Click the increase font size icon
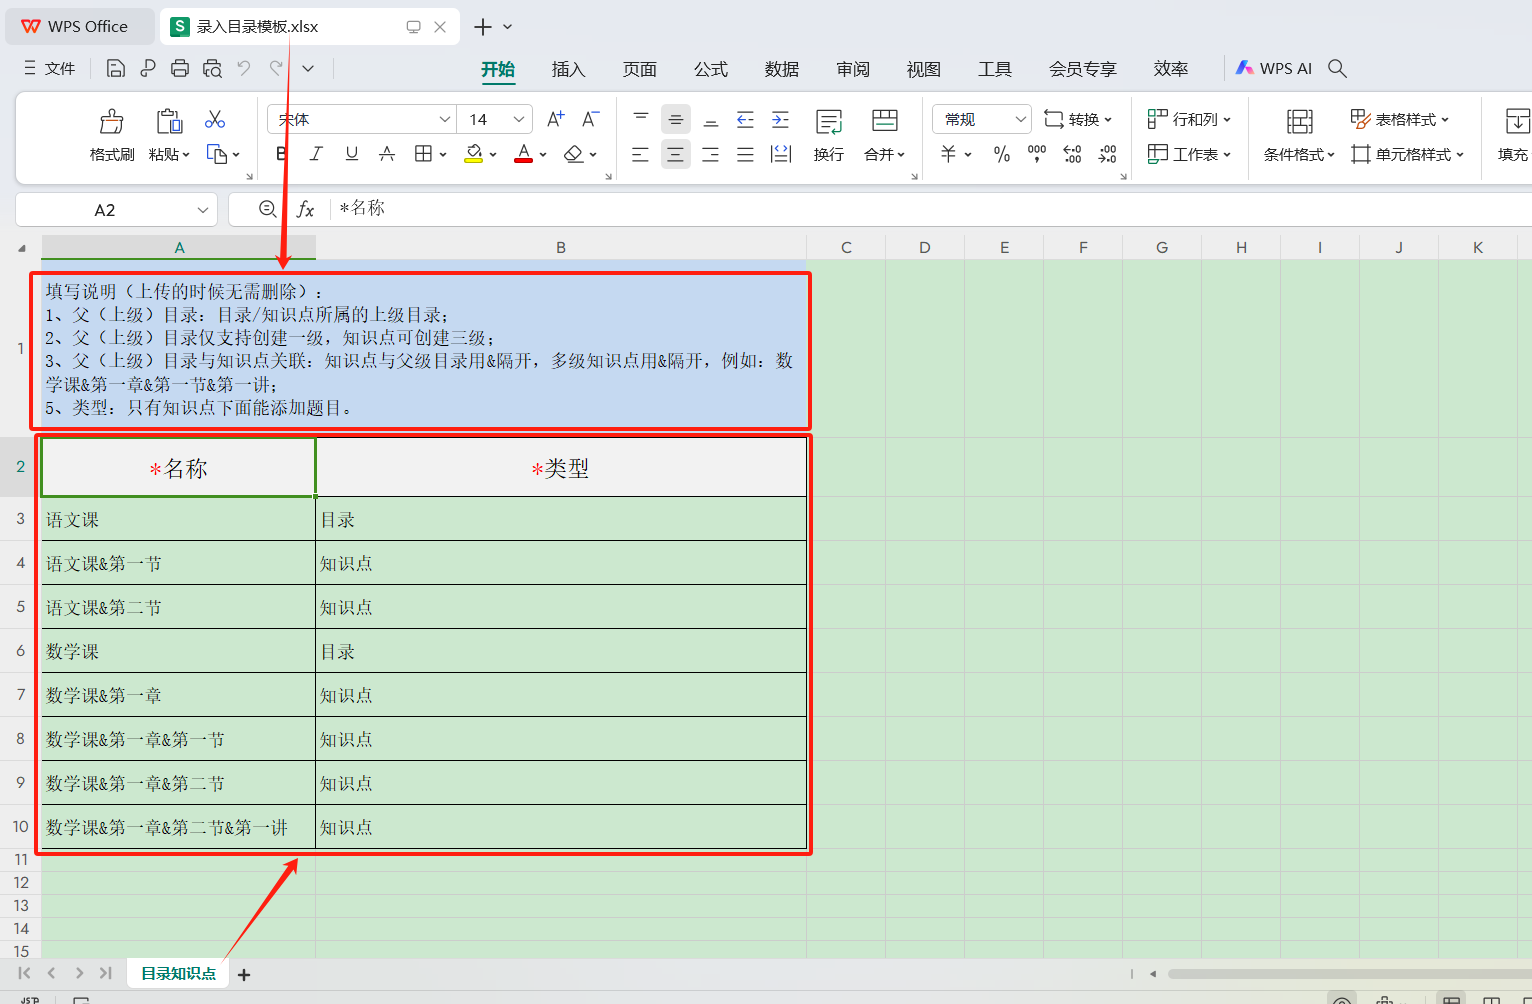The image size is (1532, 1004). [556, 120]
